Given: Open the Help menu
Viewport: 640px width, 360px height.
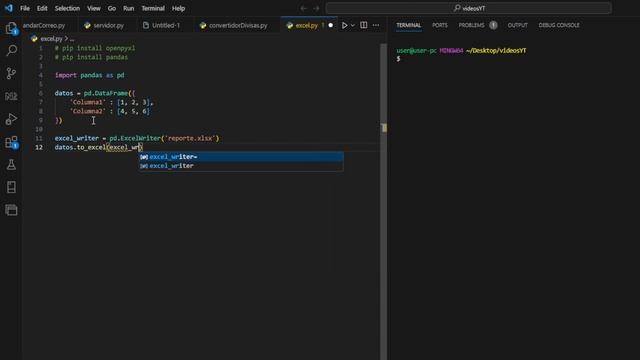Looking at the screenshot, I should 178,8.
